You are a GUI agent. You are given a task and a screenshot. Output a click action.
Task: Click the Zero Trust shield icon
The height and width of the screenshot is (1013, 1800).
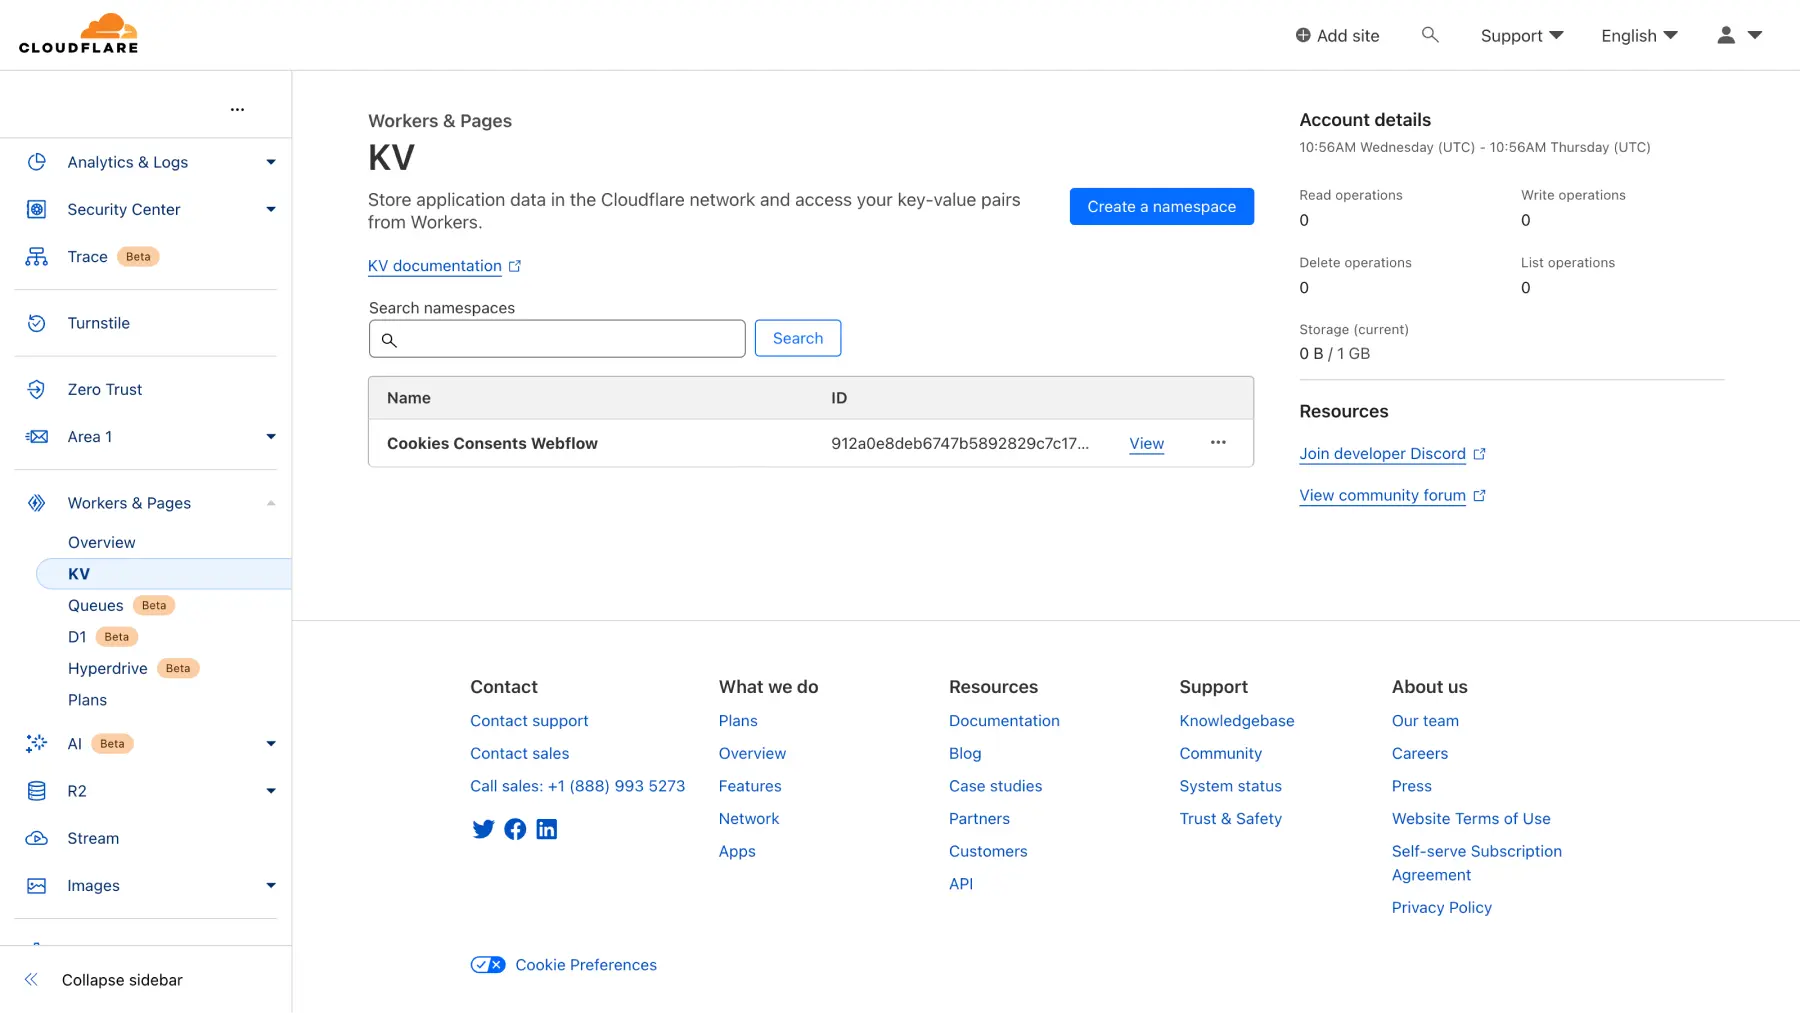coord(37,389)
